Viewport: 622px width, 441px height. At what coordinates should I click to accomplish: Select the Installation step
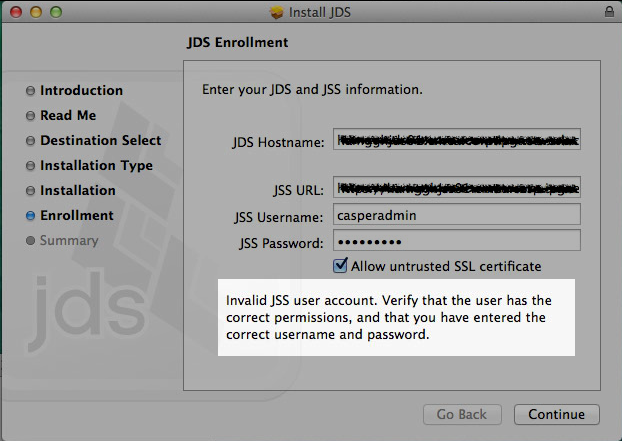coord(78,190)
